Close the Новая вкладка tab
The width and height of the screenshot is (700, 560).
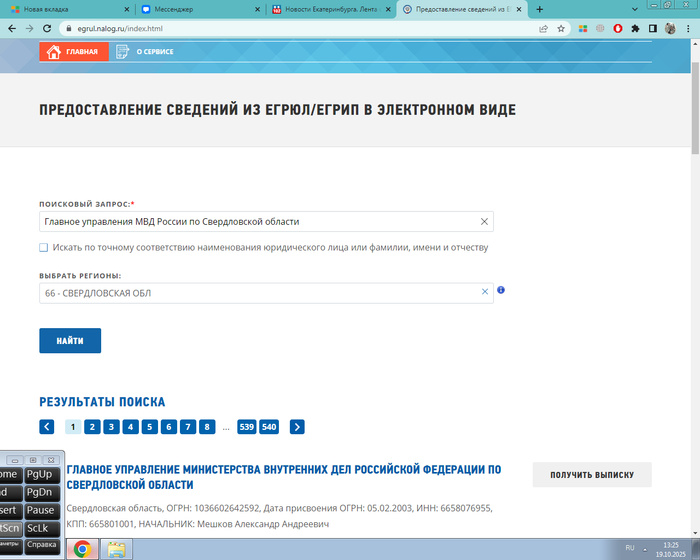click(127, 9)
